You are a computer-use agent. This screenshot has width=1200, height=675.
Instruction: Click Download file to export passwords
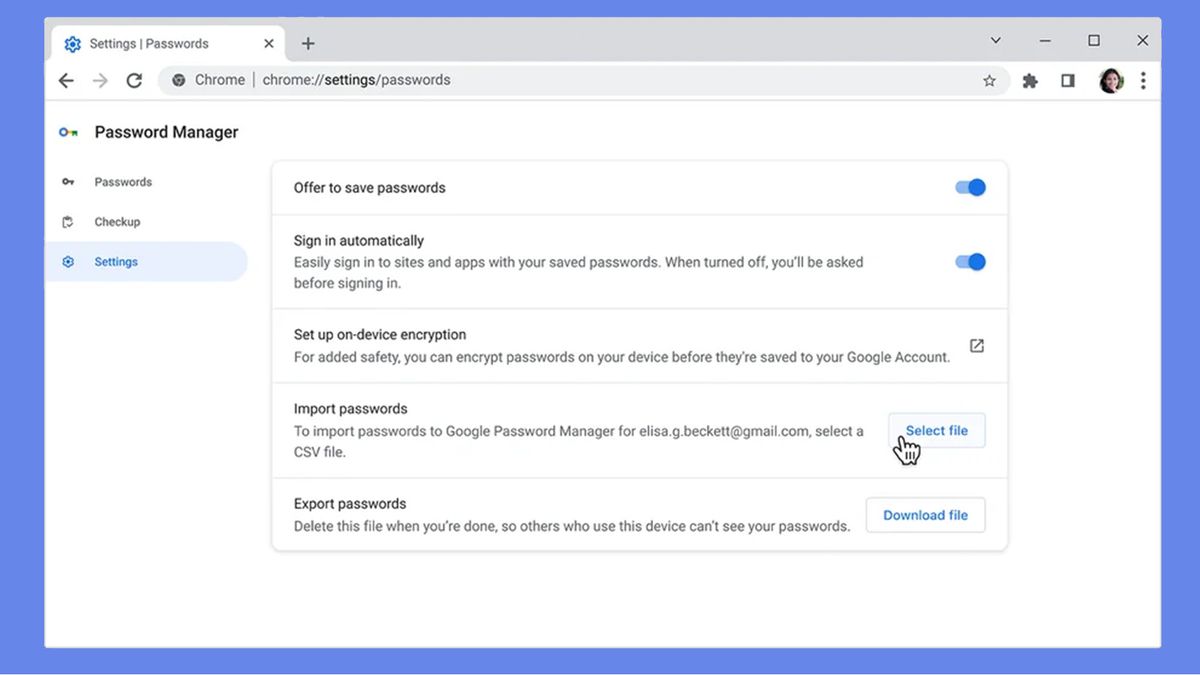click(925, 514)
